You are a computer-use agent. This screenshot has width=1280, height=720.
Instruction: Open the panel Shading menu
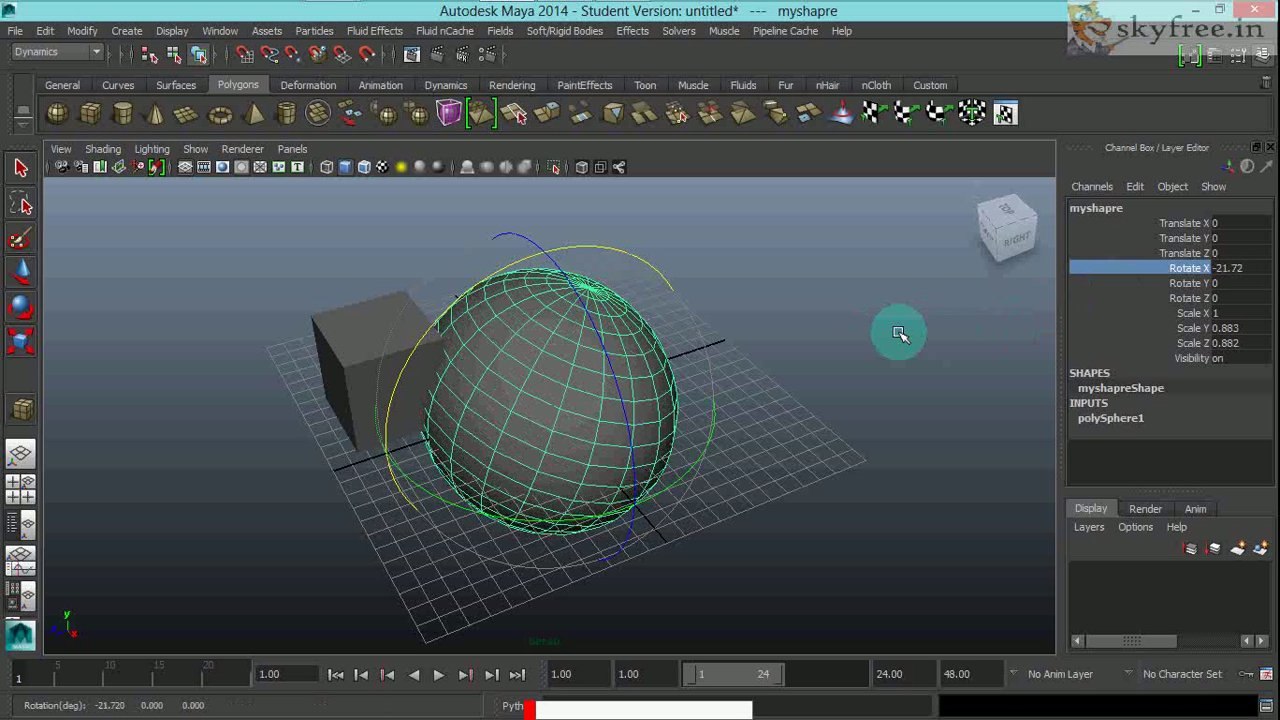coord(103,149)
